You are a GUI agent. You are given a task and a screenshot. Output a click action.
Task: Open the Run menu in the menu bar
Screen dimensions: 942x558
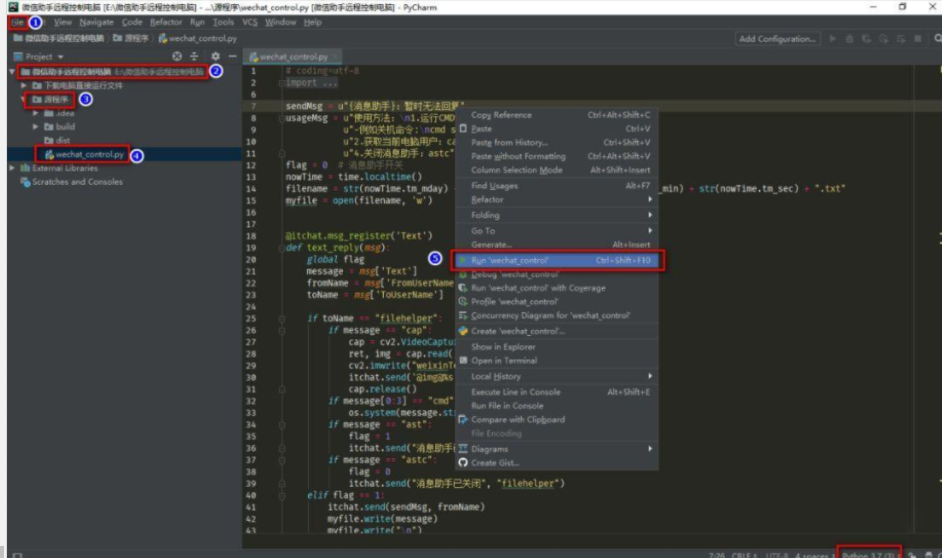(197, 22)
